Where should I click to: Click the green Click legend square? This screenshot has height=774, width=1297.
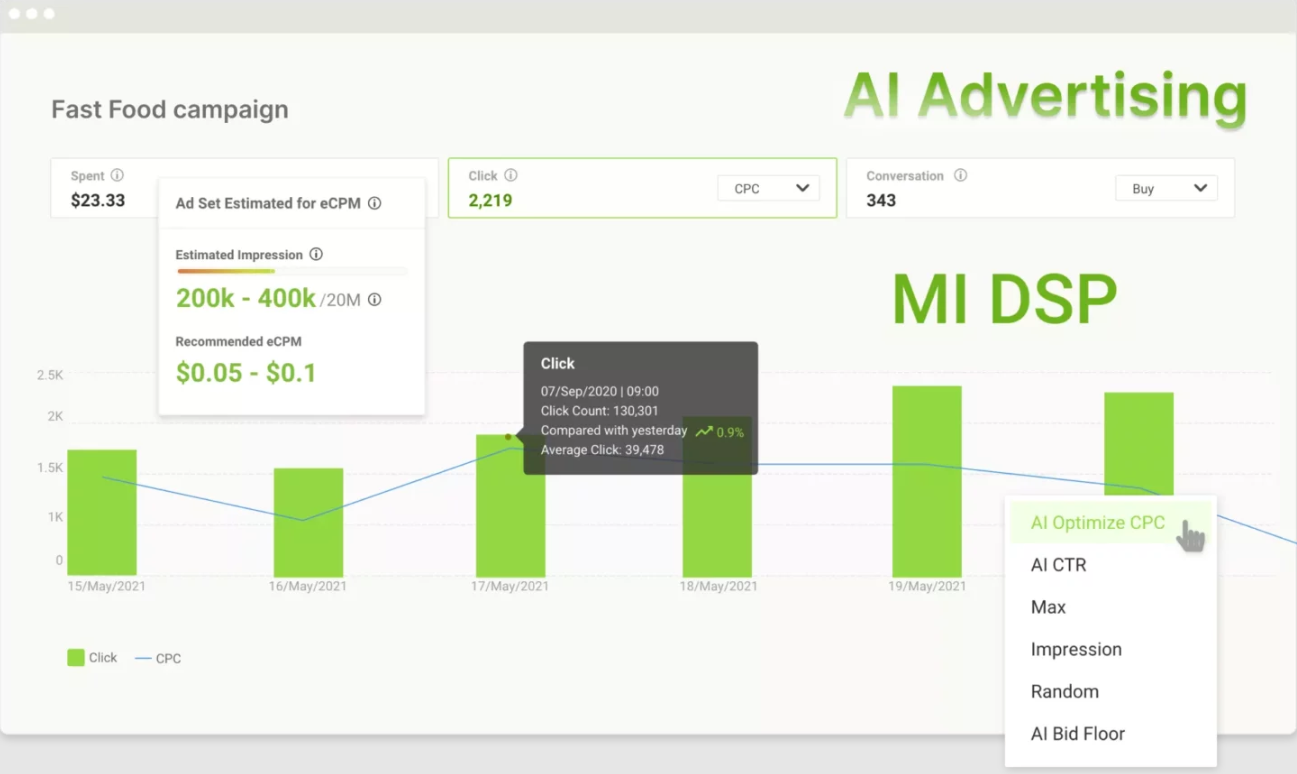tap(74, 657)
